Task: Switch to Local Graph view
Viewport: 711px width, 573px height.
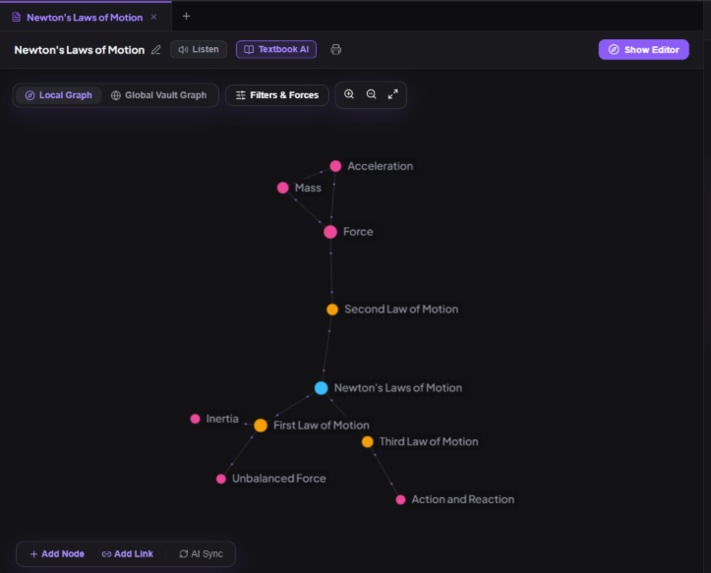Action: 58,95
